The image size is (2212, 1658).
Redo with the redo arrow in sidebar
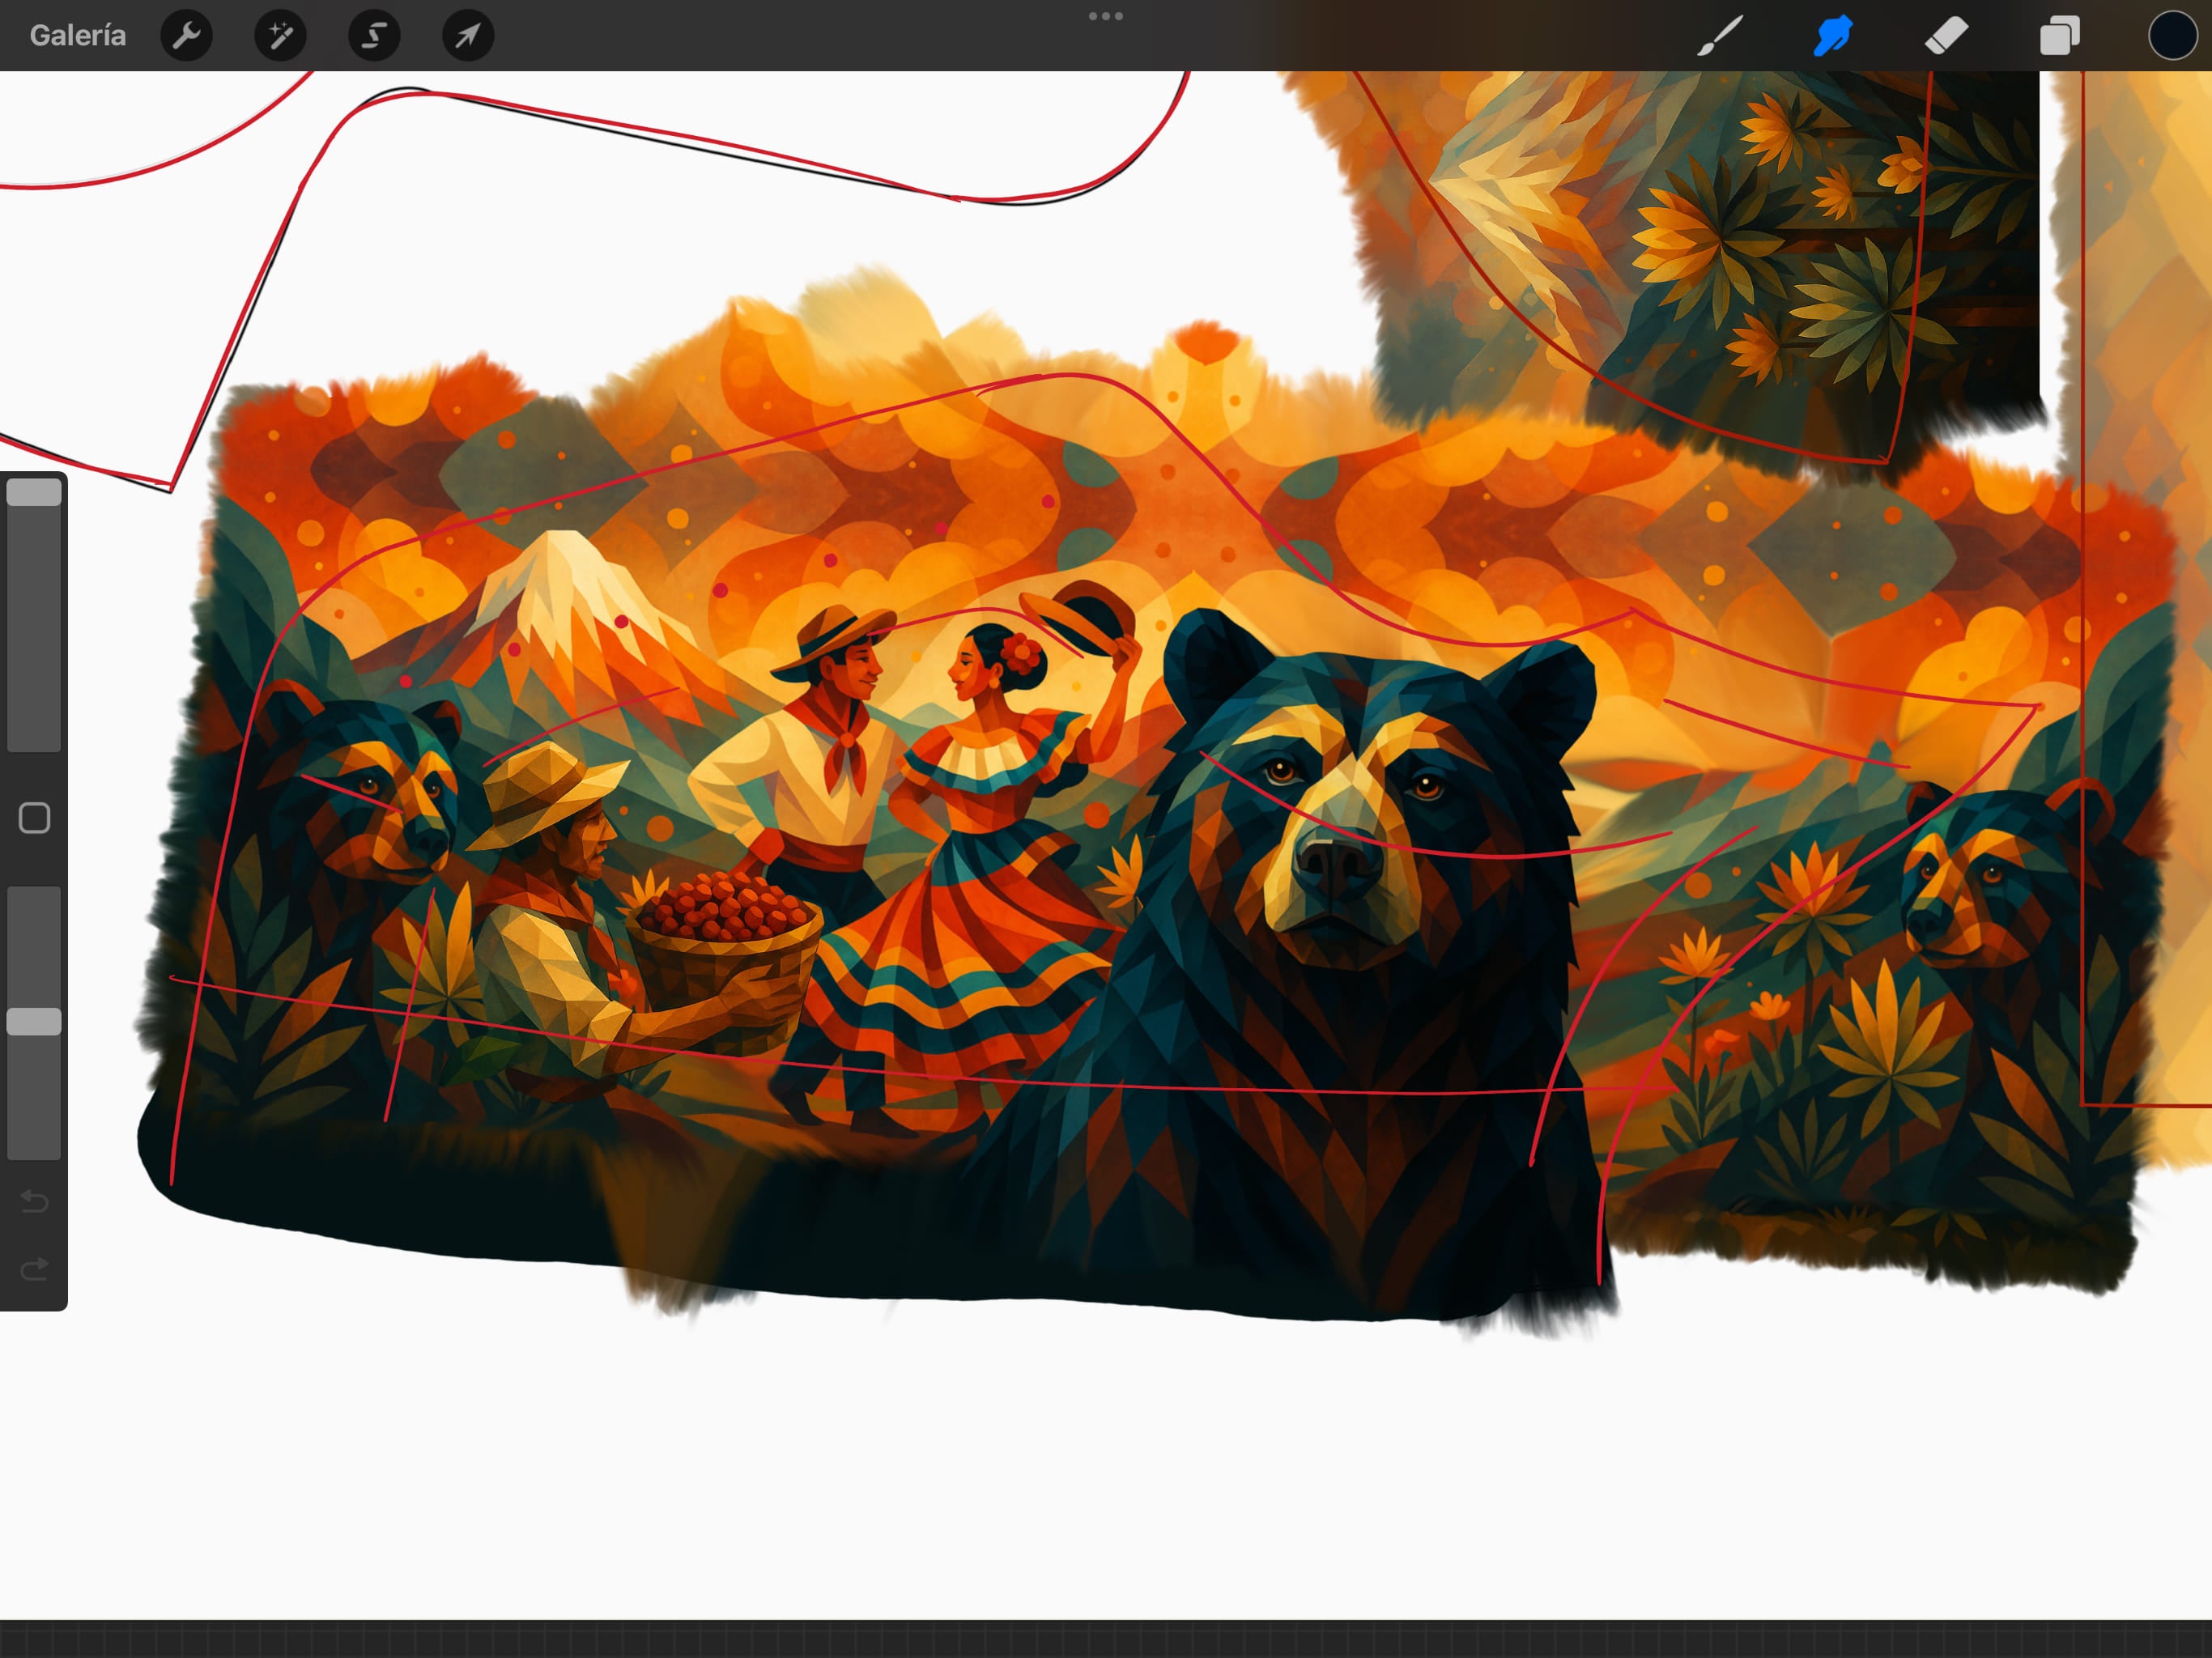tap(34, 1269)
